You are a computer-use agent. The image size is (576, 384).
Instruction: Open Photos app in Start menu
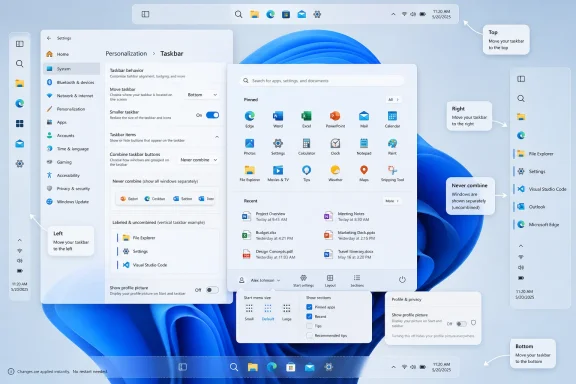(249, 146)
